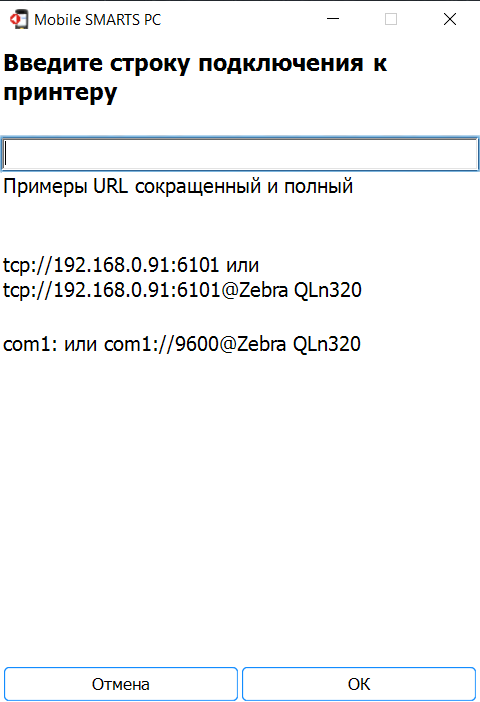This screenshot has height=702, width=480.
Task: Click the full tcp example with @Zebra QLn320
Action: 182,290
